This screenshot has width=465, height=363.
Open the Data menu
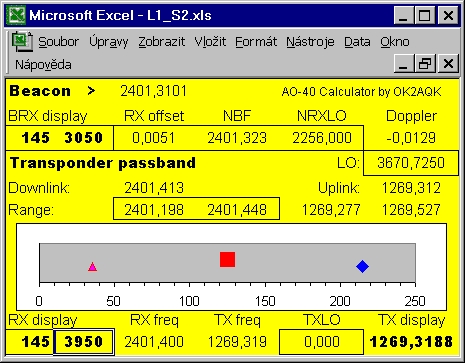(x=357, y=42)
